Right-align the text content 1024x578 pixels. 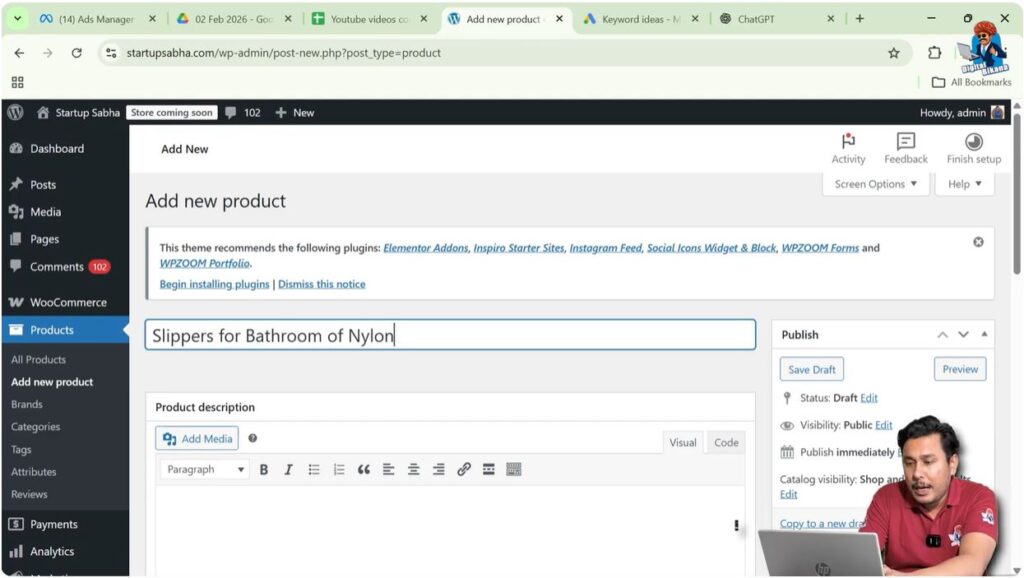(439, 469)
